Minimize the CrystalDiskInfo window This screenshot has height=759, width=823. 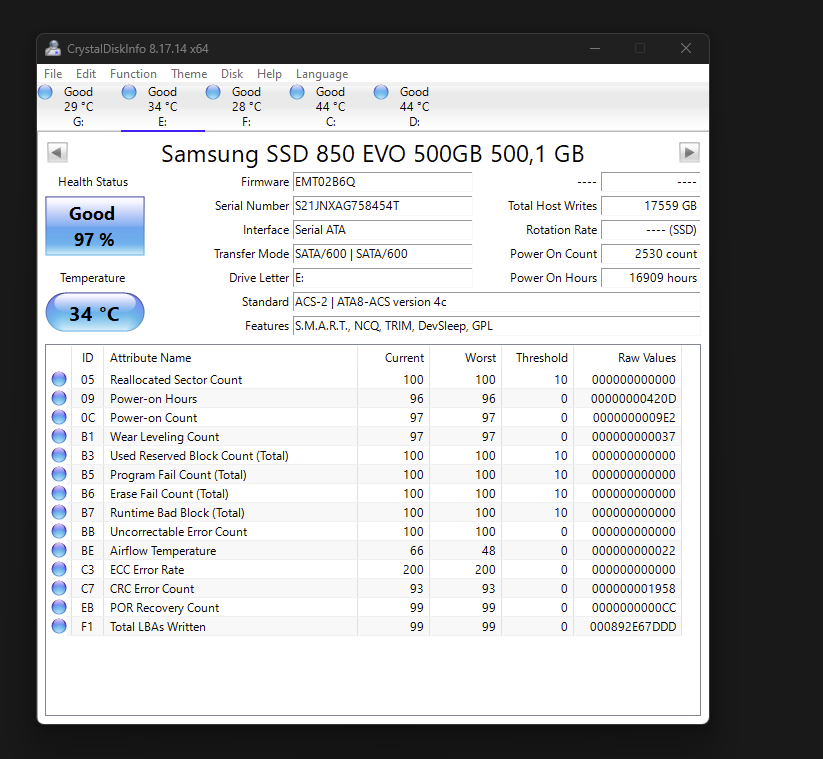coord(595,48)
